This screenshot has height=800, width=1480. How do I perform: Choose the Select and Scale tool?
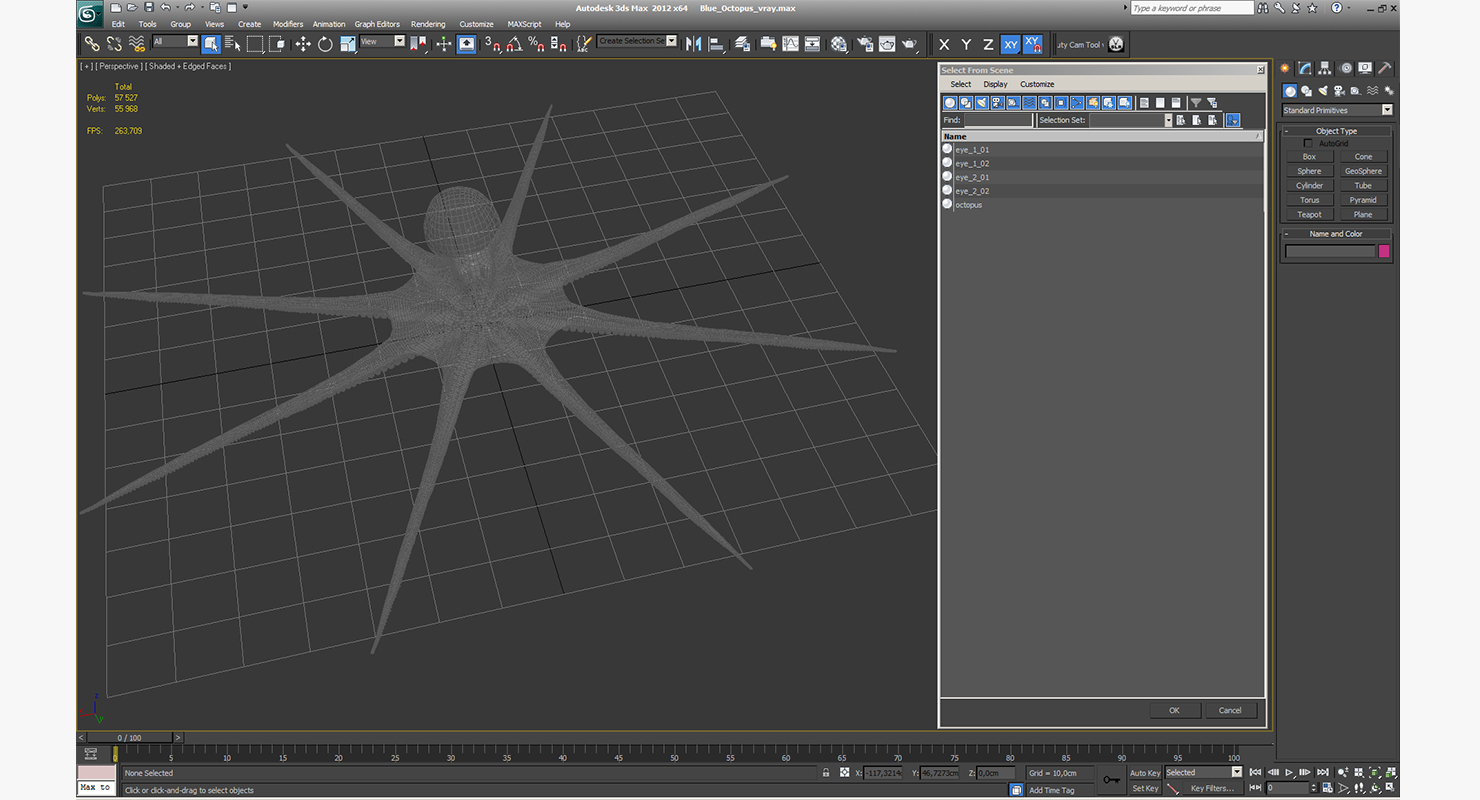point(347,44)
